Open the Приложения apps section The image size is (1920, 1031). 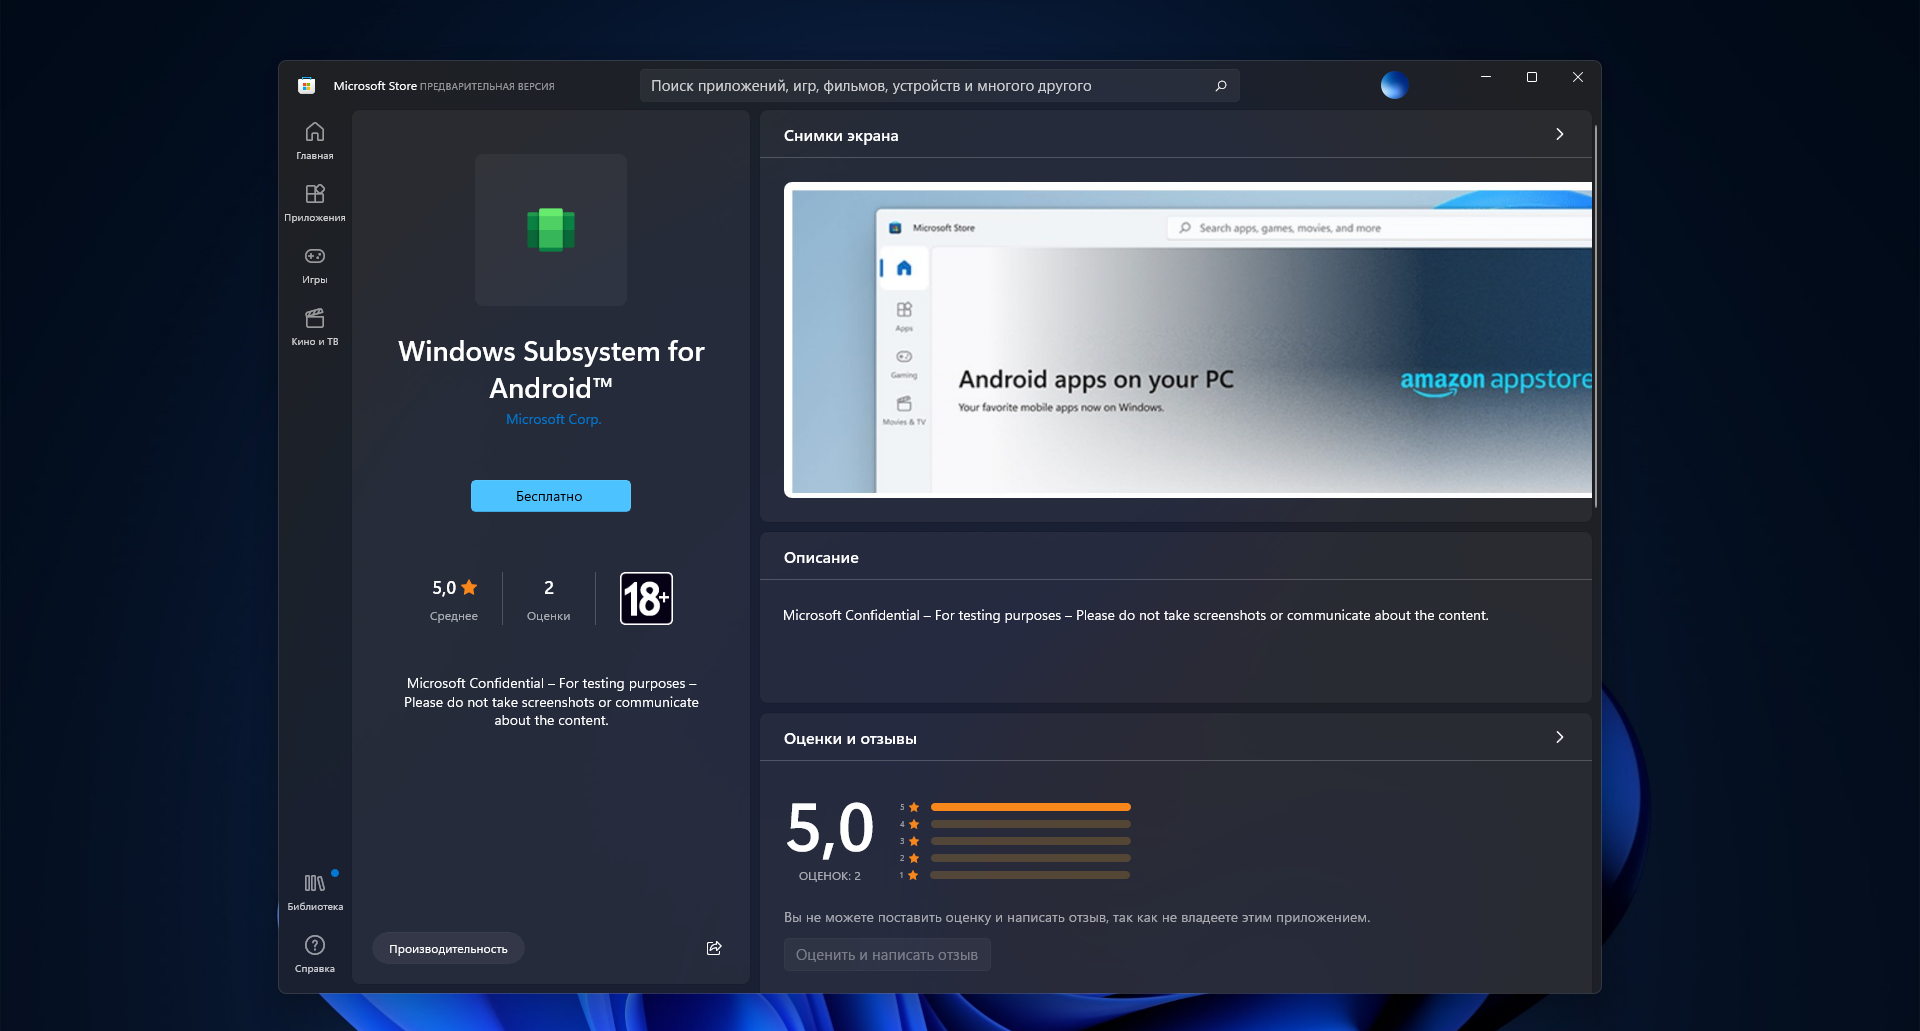(314, 203)
